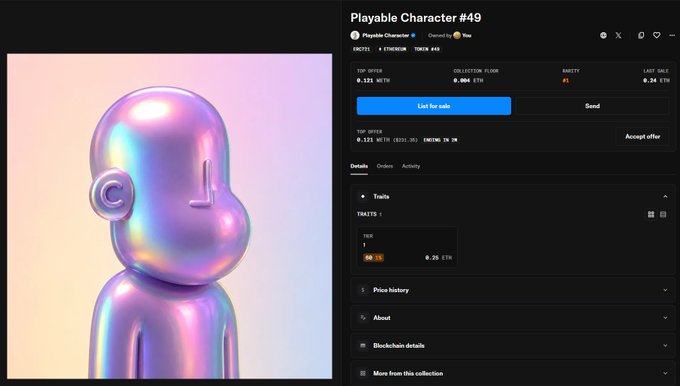Select the Details tab
Screen dimensions: 680x386
pyautogui.click(x=359, y=166)
